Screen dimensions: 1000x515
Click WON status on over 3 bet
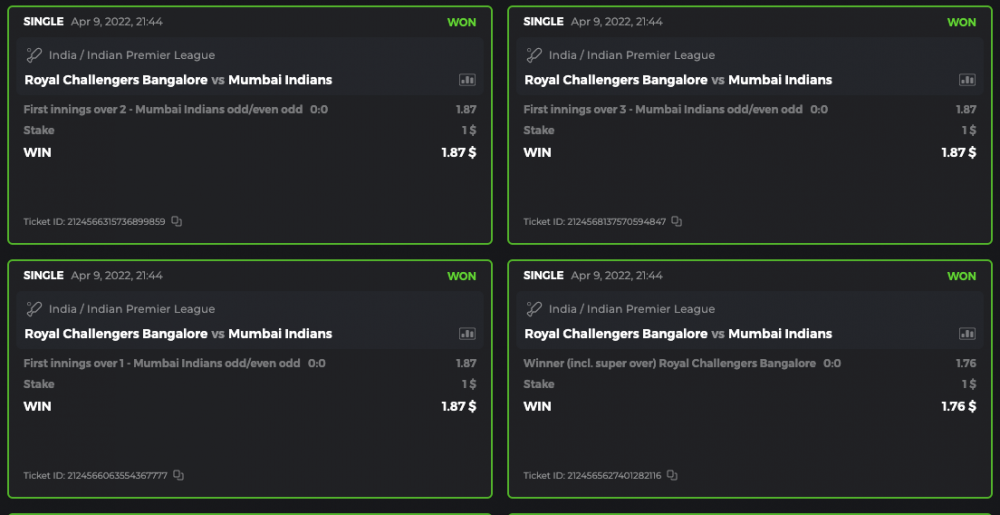click(961, 22)
